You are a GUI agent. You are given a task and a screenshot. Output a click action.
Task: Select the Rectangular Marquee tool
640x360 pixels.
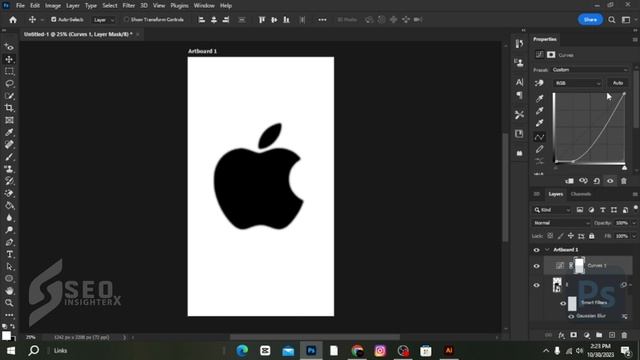click(9, 71)
